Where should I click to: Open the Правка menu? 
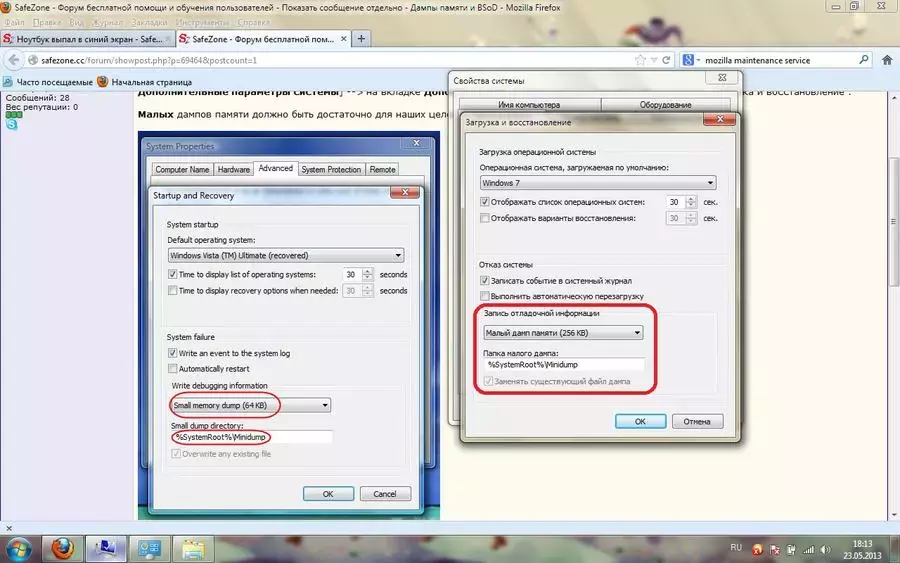pyautogui.click(x=46, y=22)
